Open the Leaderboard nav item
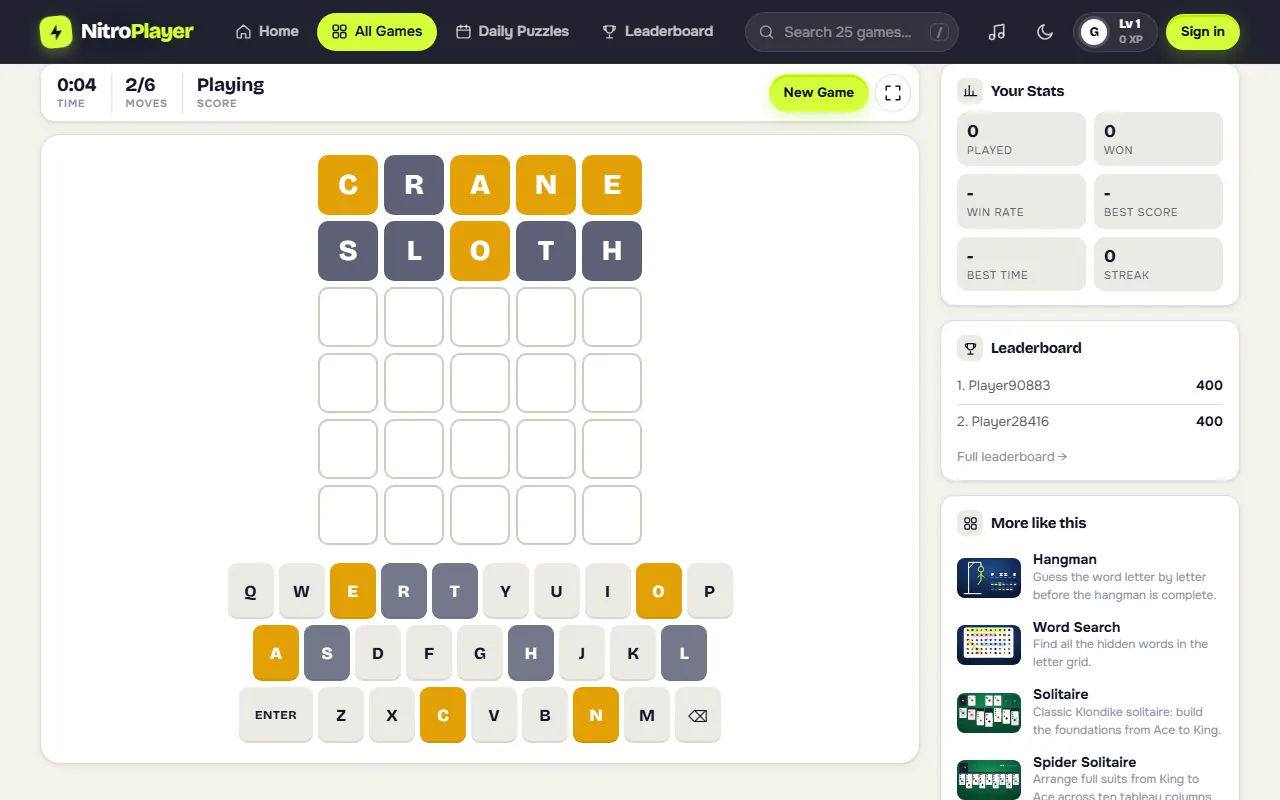This screenshot has height=800, width=1280. 657,32
